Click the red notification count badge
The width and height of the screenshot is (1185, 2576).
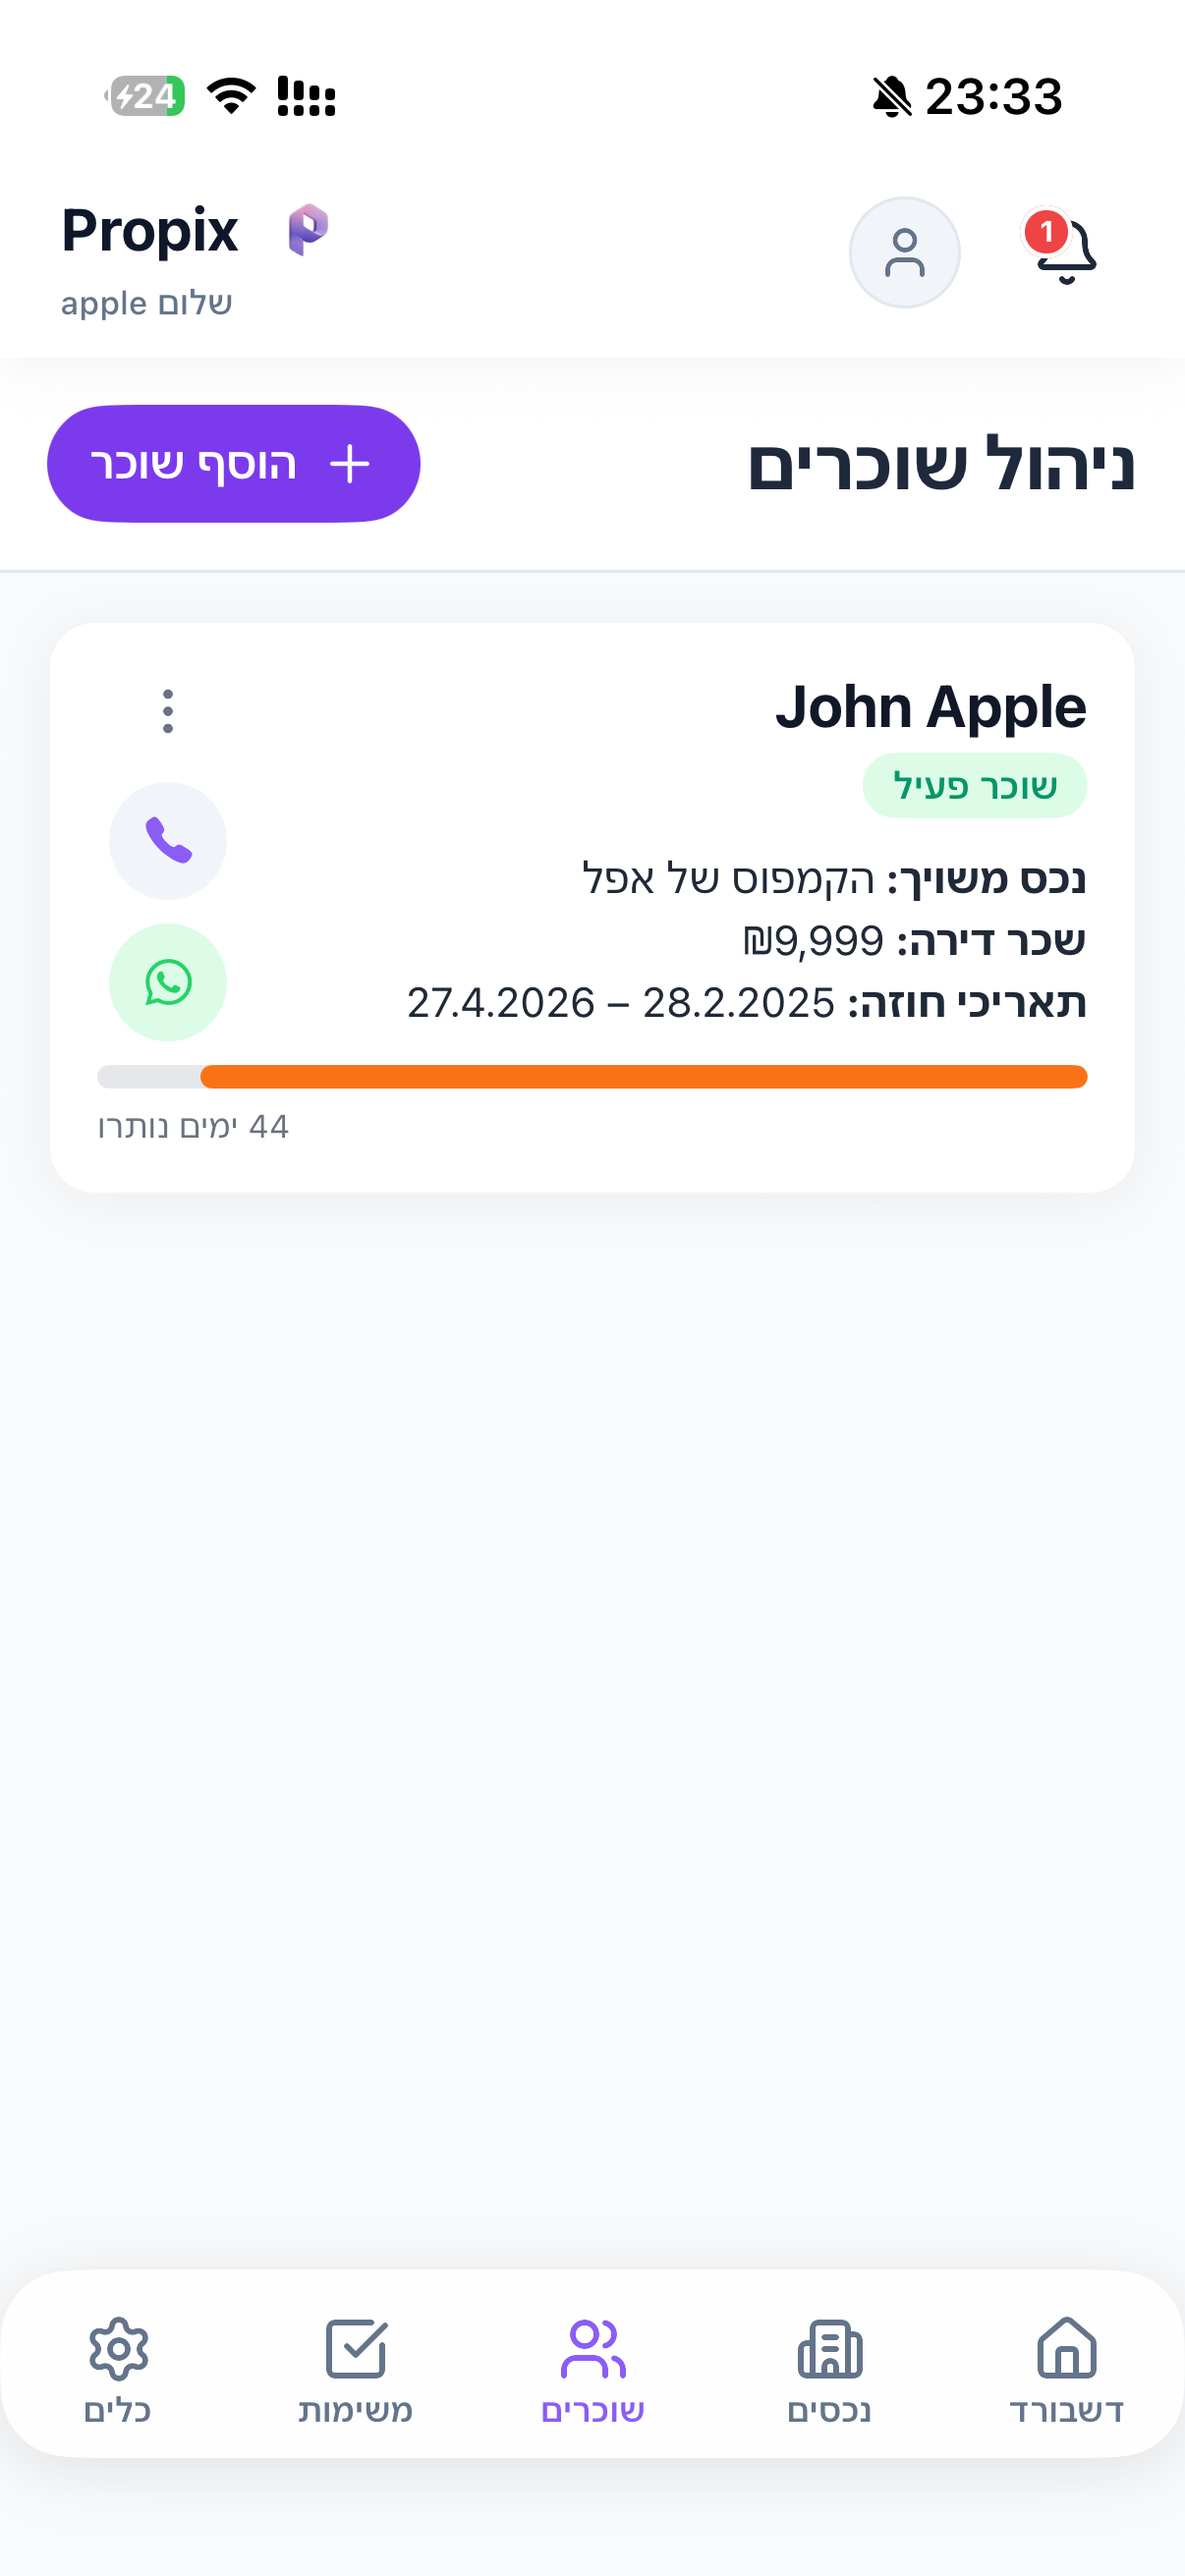coord(1046,233)
